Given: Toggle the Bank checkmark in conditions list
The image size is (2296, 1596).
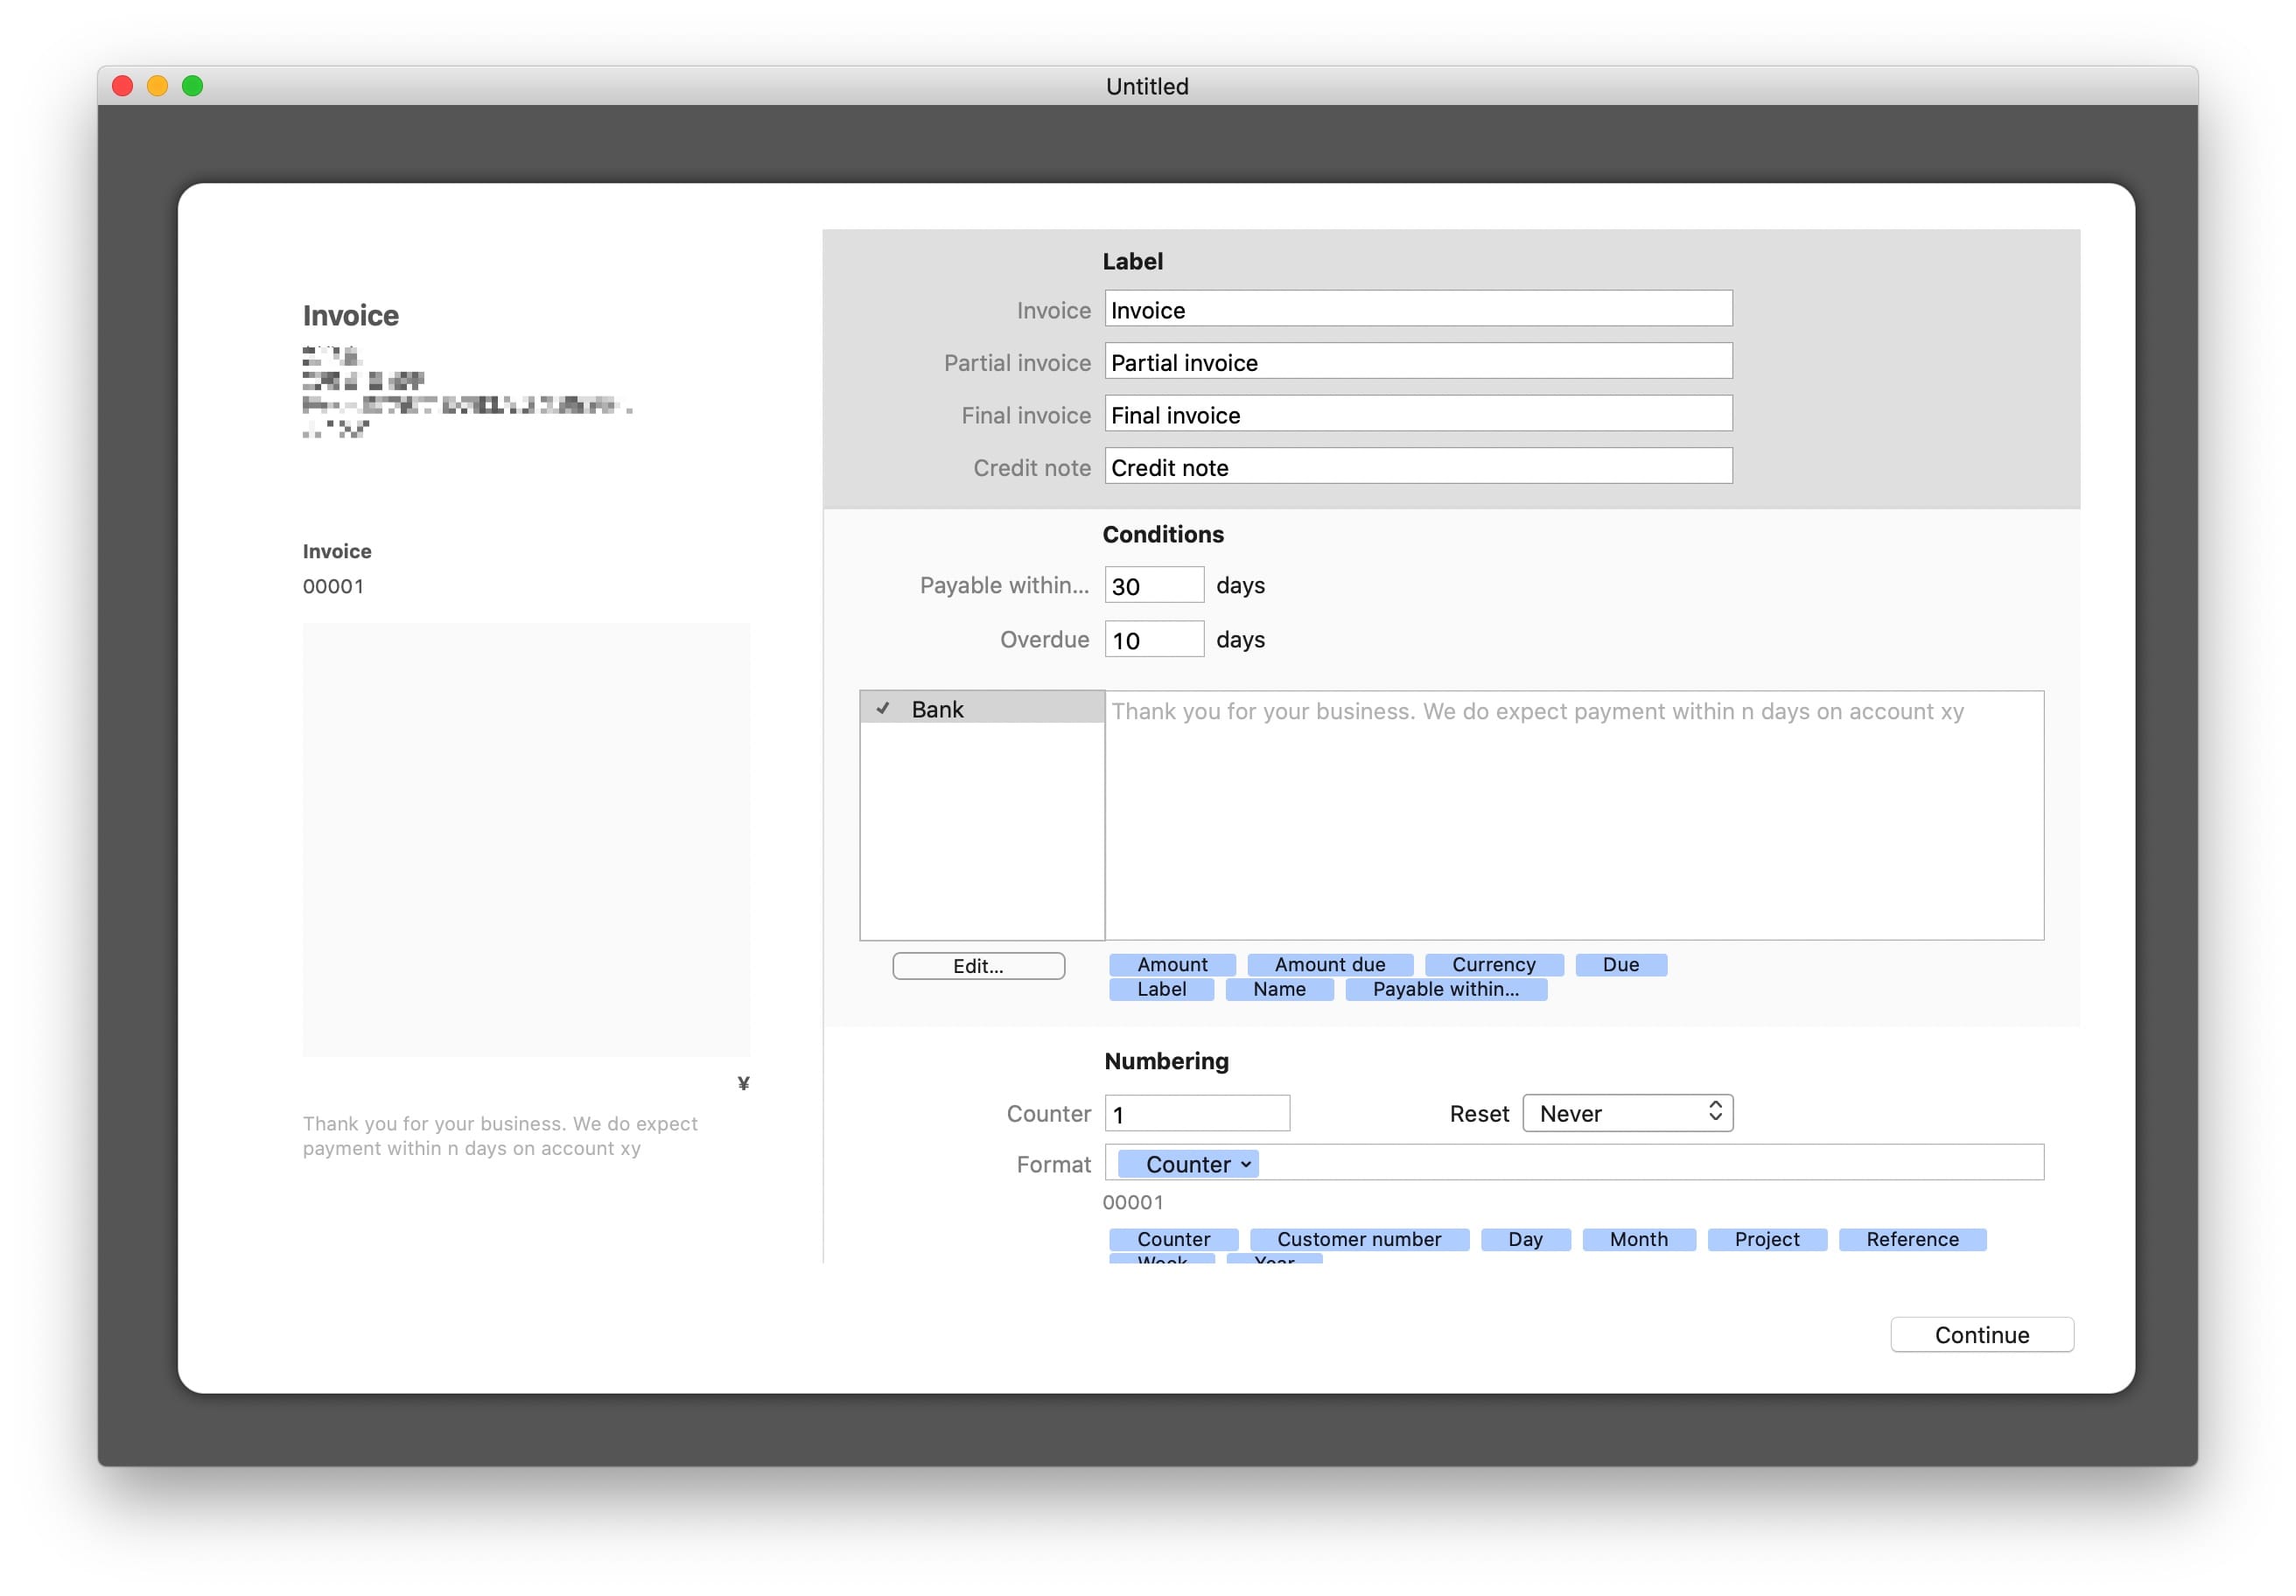Looking at the screenshot, I should tap(883, 708).
